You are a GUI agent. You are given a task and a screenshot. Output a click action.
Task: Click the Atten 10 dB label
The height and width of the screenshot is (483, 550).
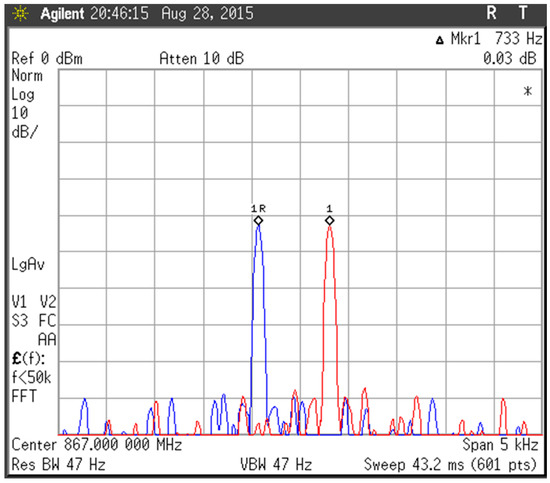(x=201, y=58)
